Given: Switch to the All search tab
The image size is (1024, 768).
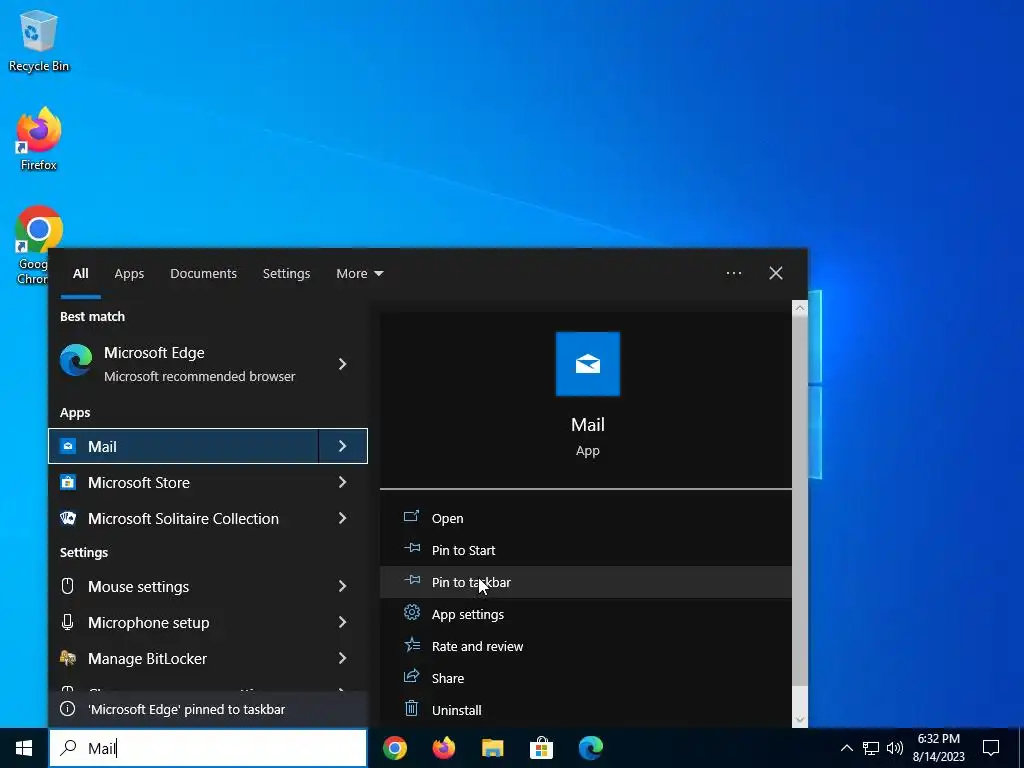Looking at the screenshot, I should (x=80, y=274).
